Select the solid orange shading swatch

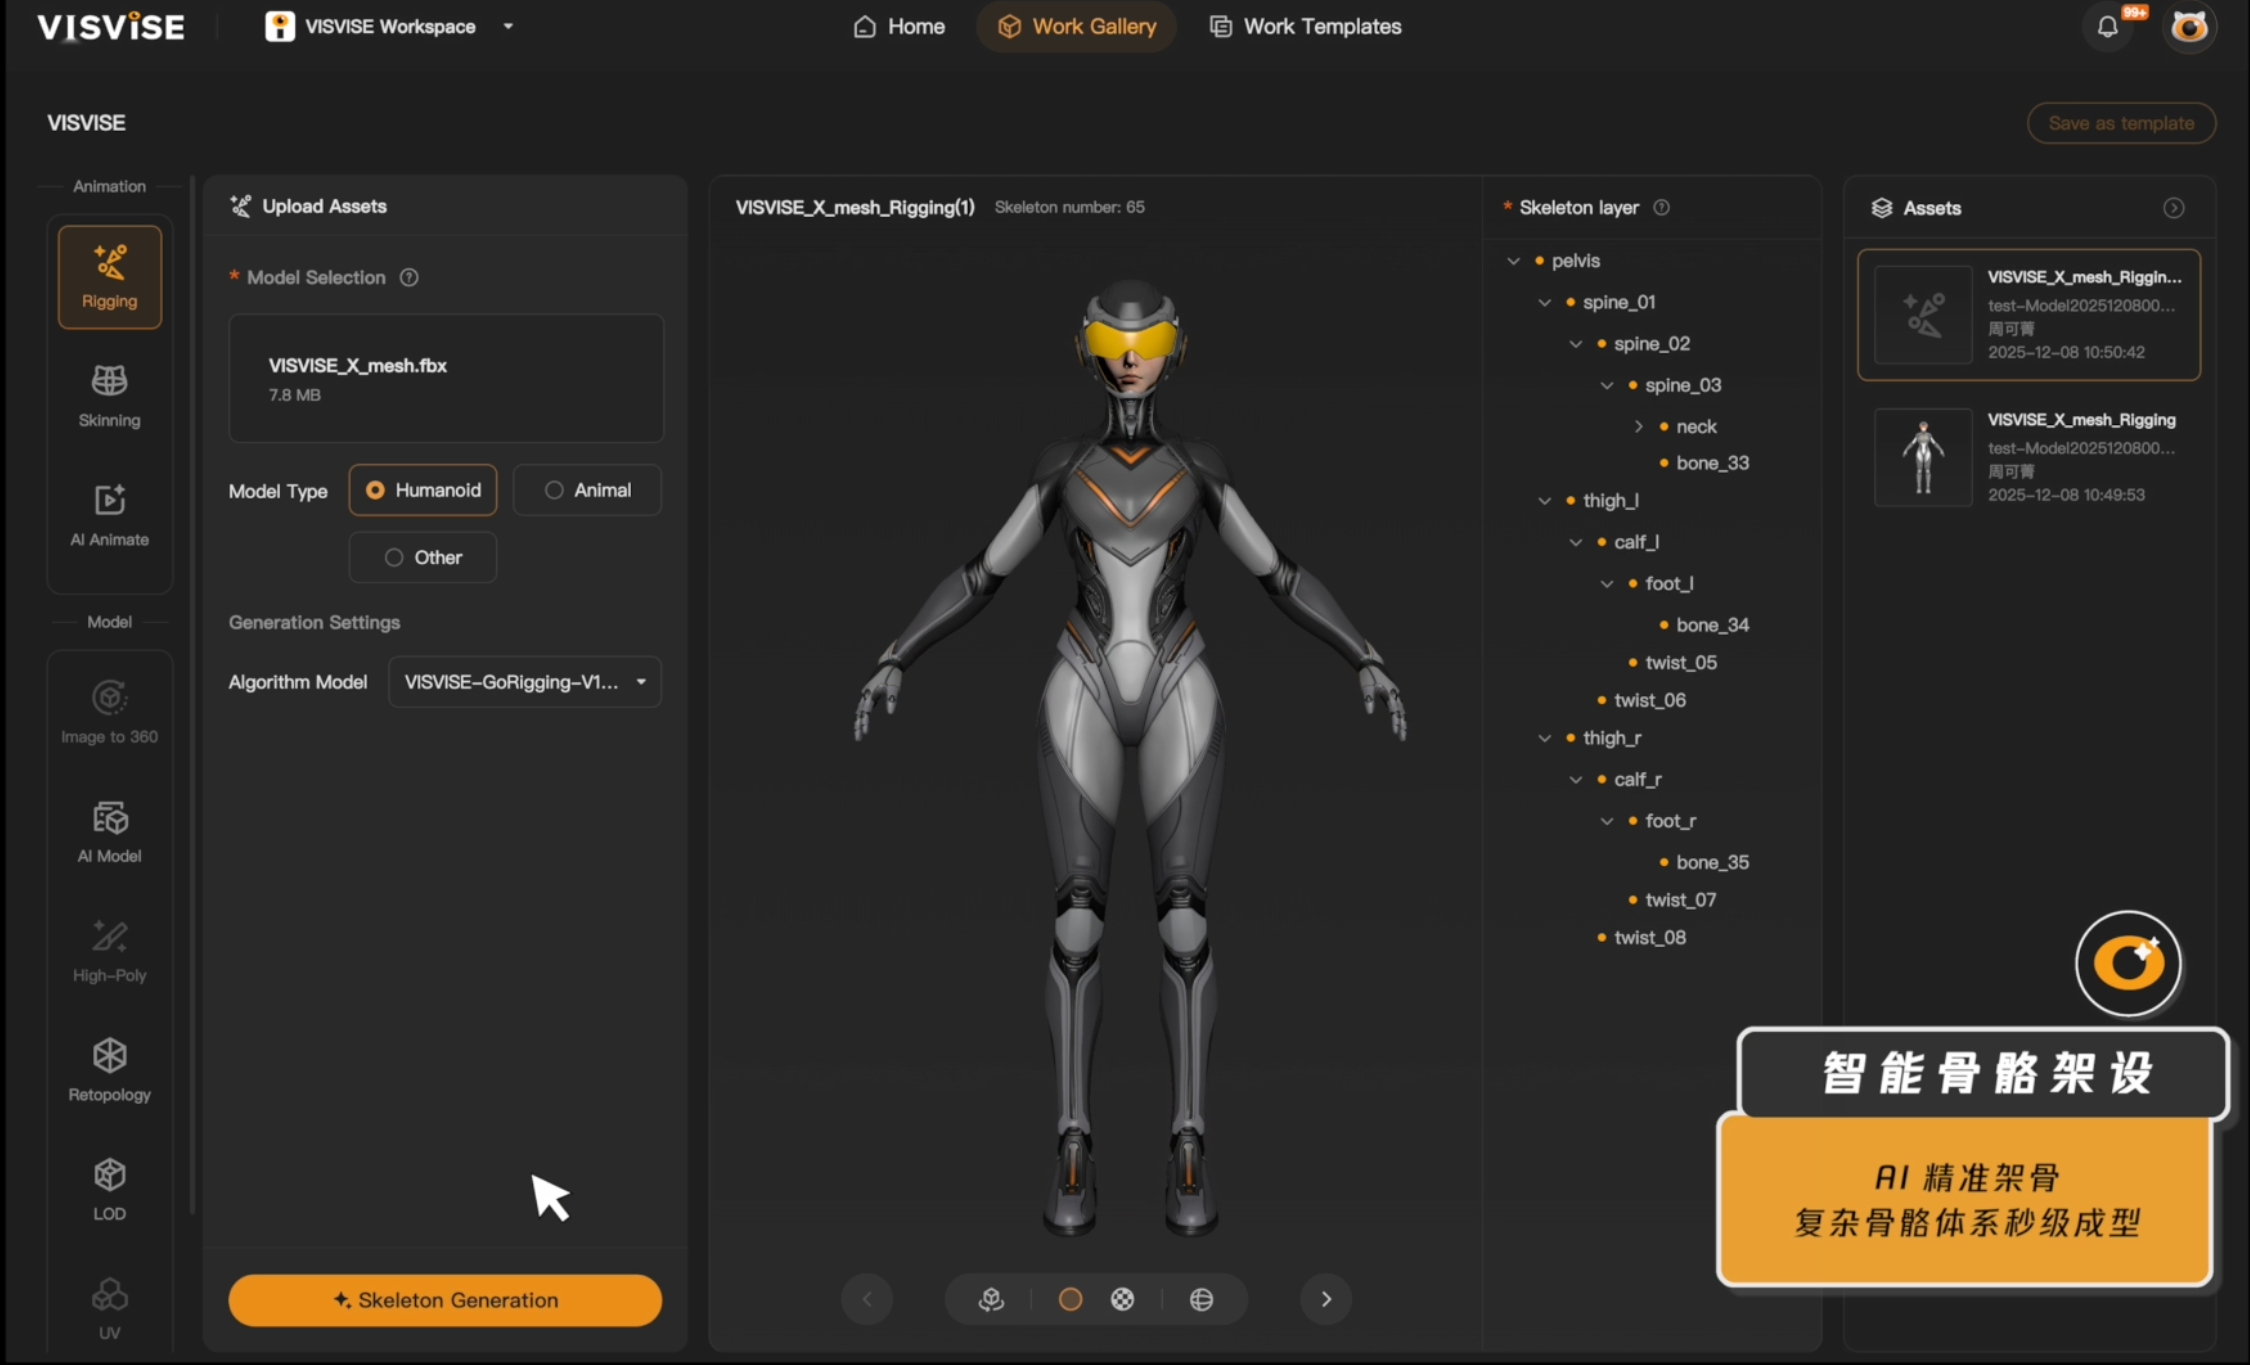(x=1070, y=1299)
